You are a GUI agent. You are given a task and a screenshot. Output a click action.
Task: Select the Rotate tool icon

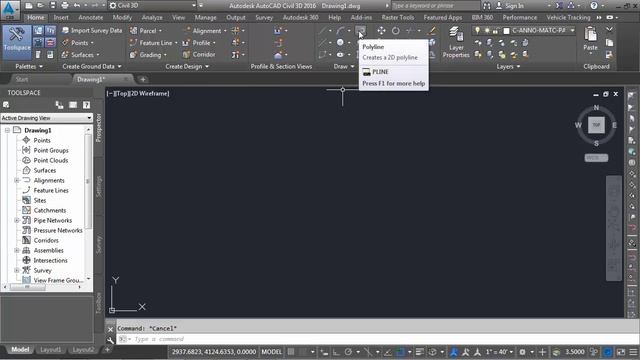tap(396, 31)
